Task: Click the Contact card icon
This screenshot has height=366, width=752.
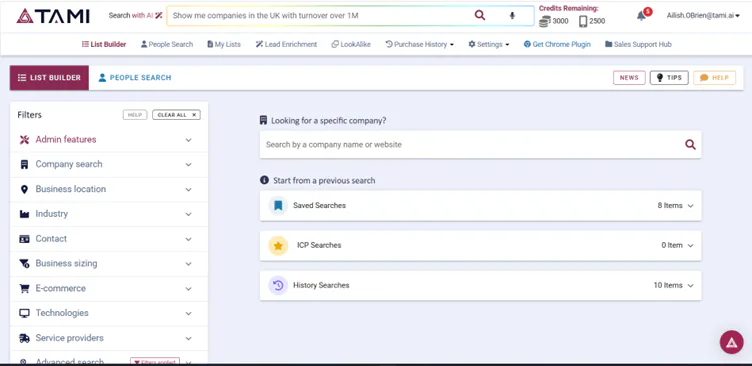Action: (24, 239)
